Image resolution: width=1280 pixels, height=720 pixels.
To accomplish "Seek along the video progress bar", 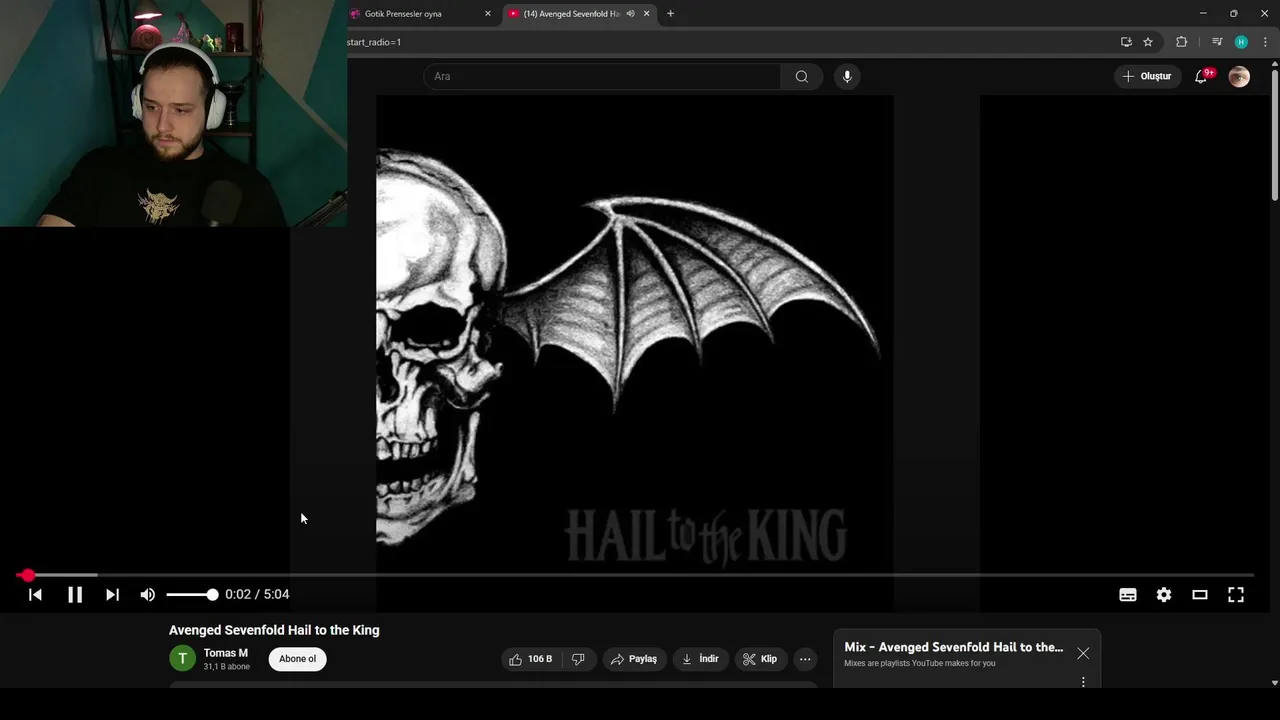I will [x=636, y=575].
